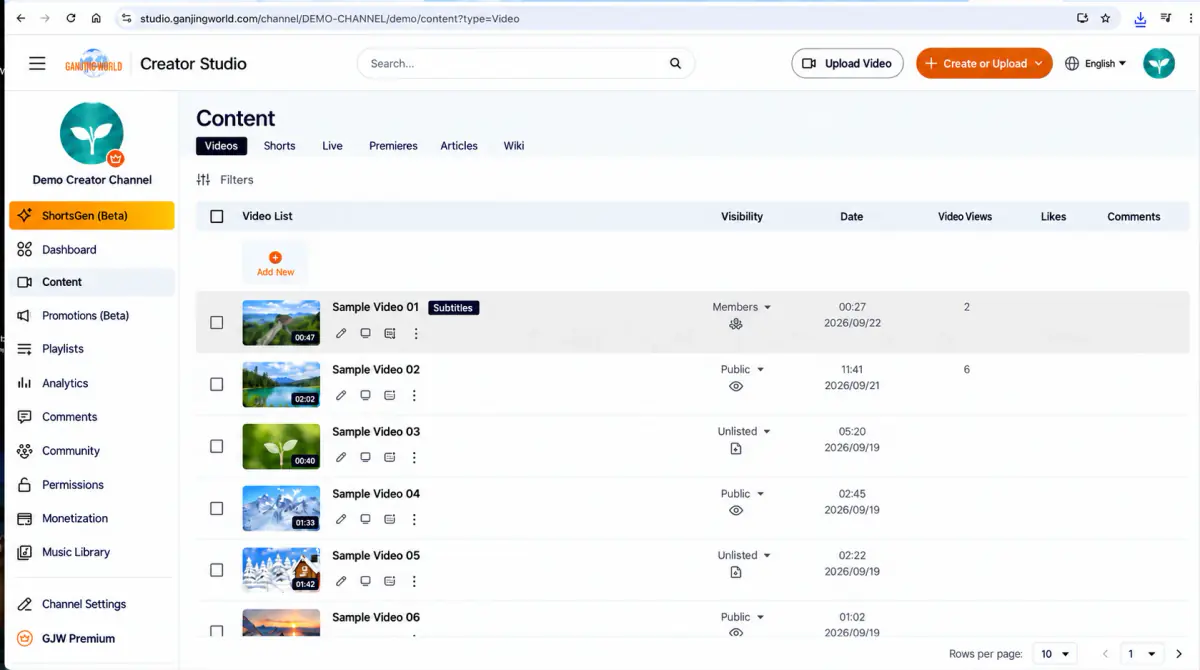Open ShortsGen (Beta) in sidebar
Image resolution: width=1200 pixels, height=670 pixels.
pos(92,216)
